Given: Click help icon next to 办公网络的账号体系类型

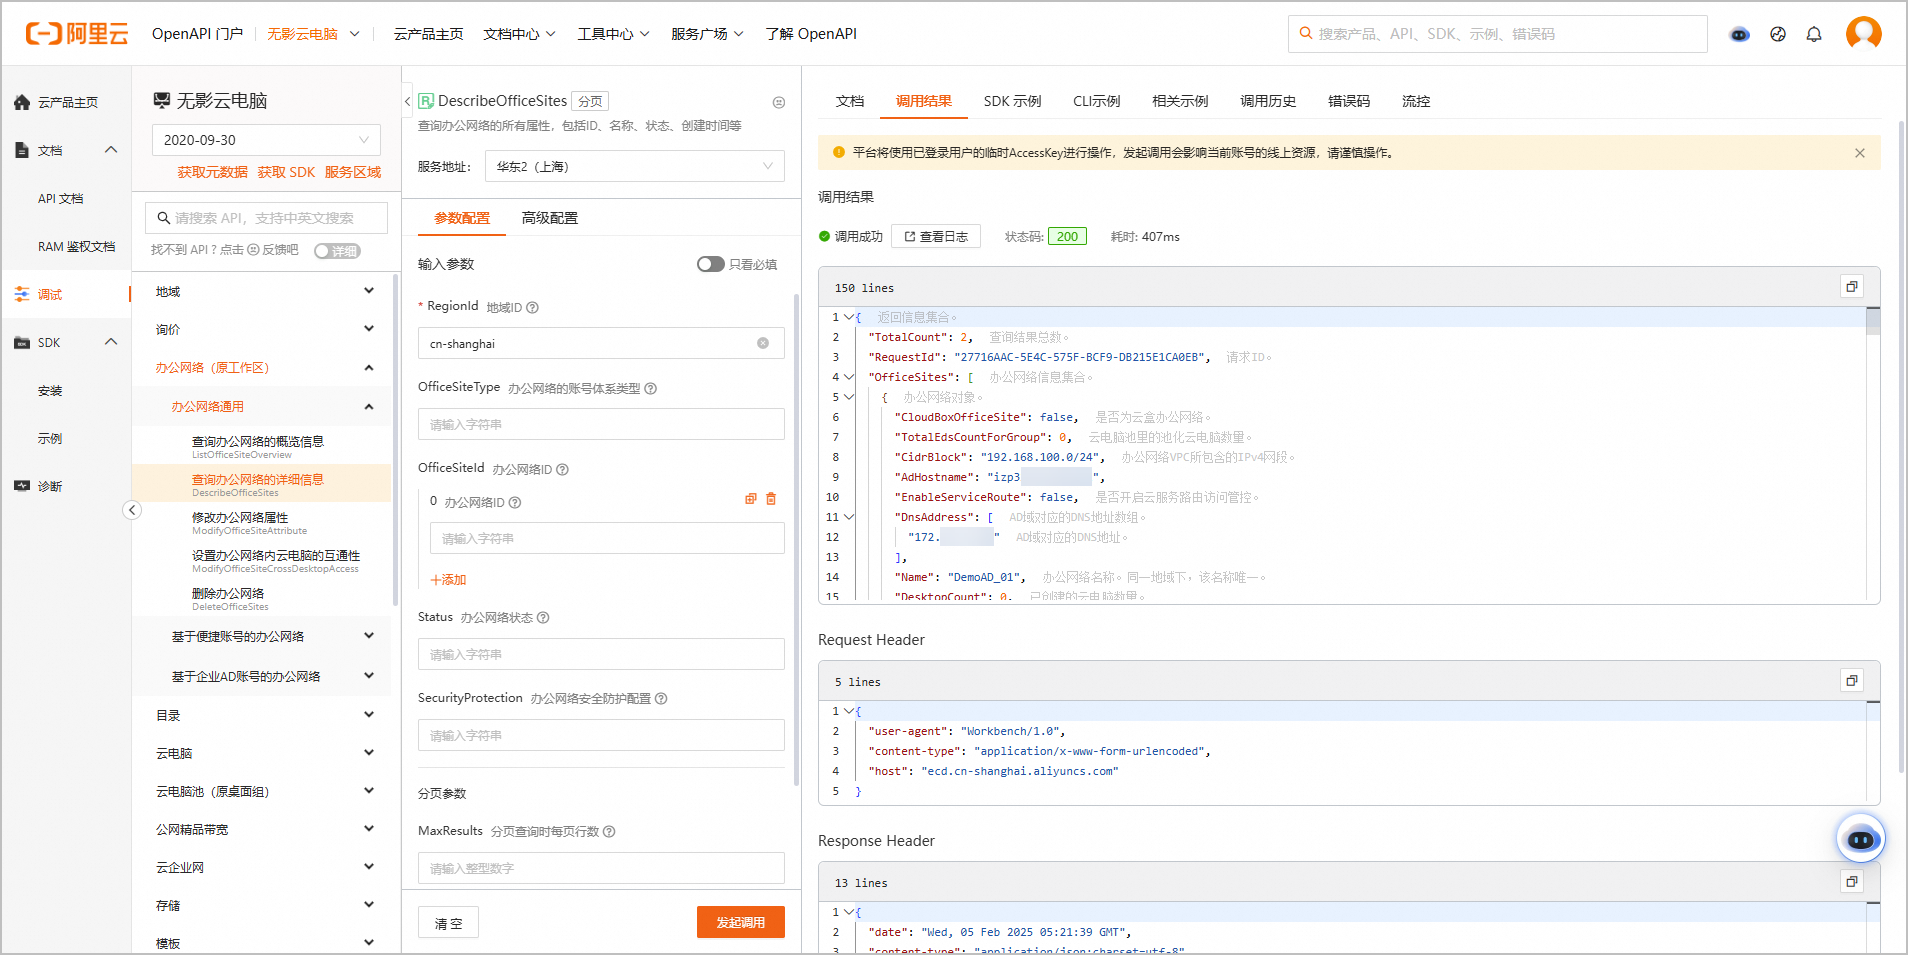Looking at the screenshot, I should pos(650,388).
